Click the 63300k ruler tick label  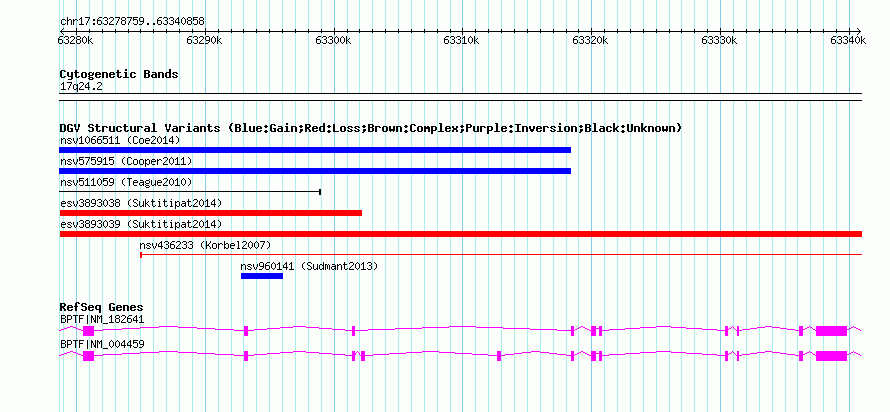[333, 40]
